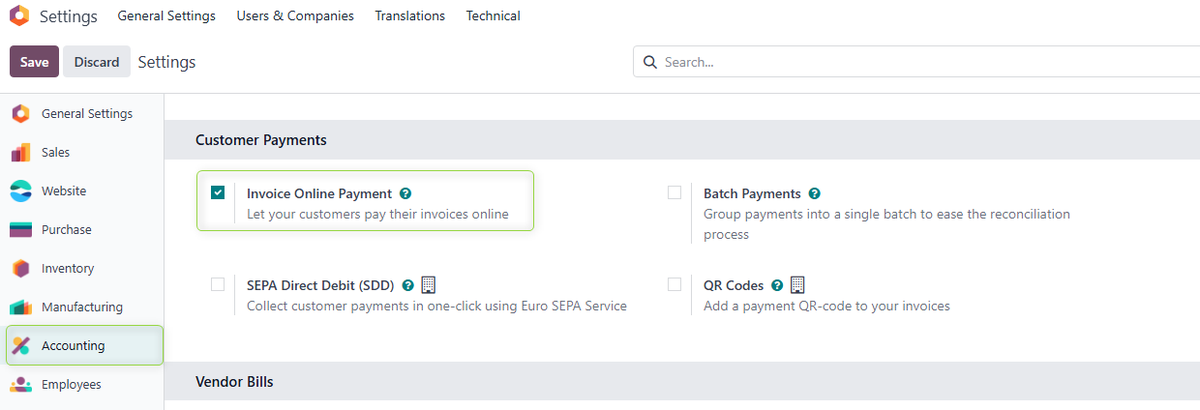Select the Sales settings label
This screenshot has height=410, width=1200.
pyautogui.click(x=55, y=152)
